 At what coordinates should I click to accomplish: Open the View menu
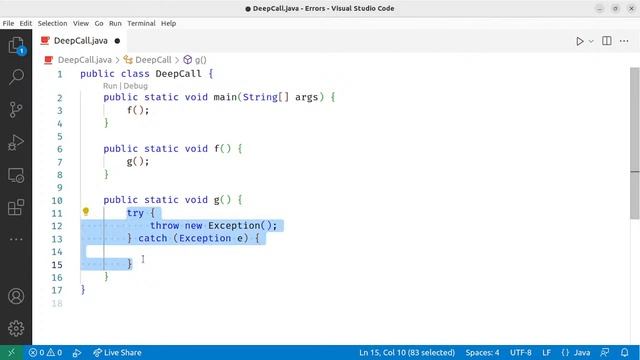tap(81, 23)
